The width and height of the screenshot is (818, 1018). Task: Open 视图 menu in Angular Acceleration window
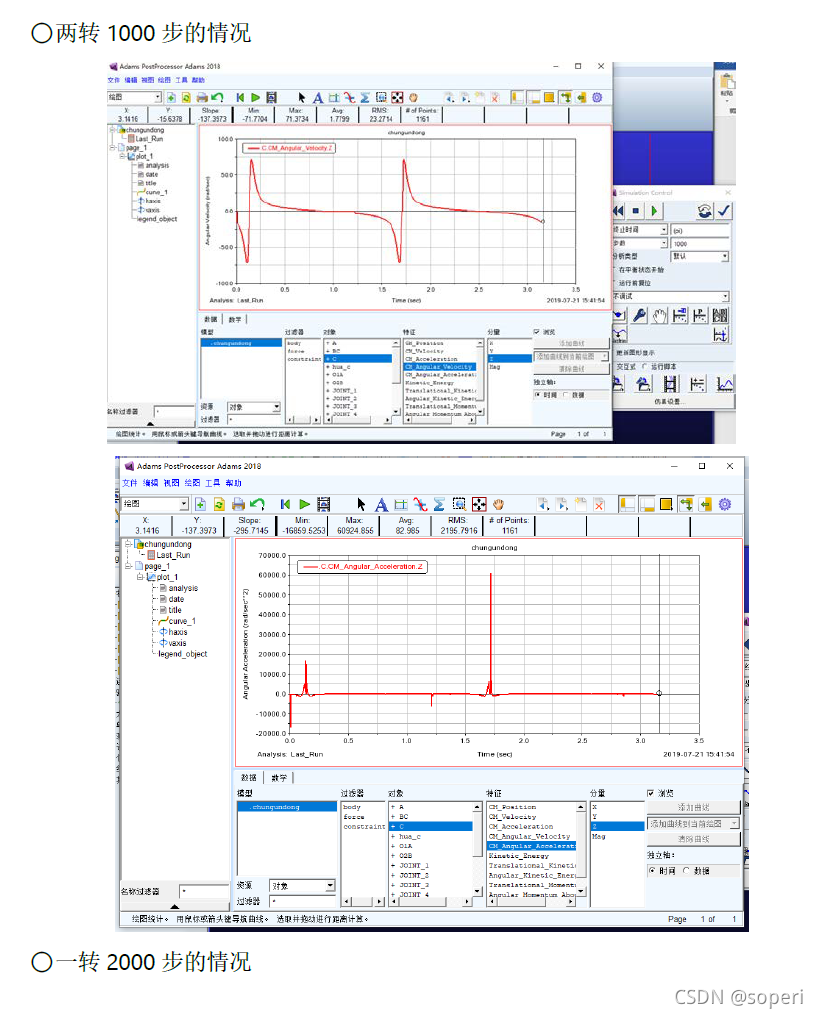click(171, 483)
